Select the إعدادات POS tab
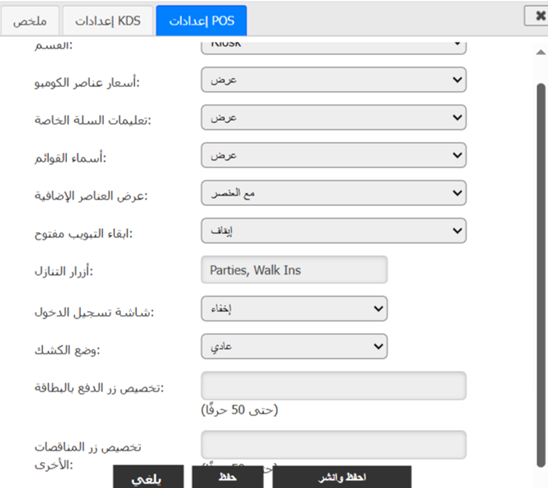The image size is (548, 488). coord(202,21)
